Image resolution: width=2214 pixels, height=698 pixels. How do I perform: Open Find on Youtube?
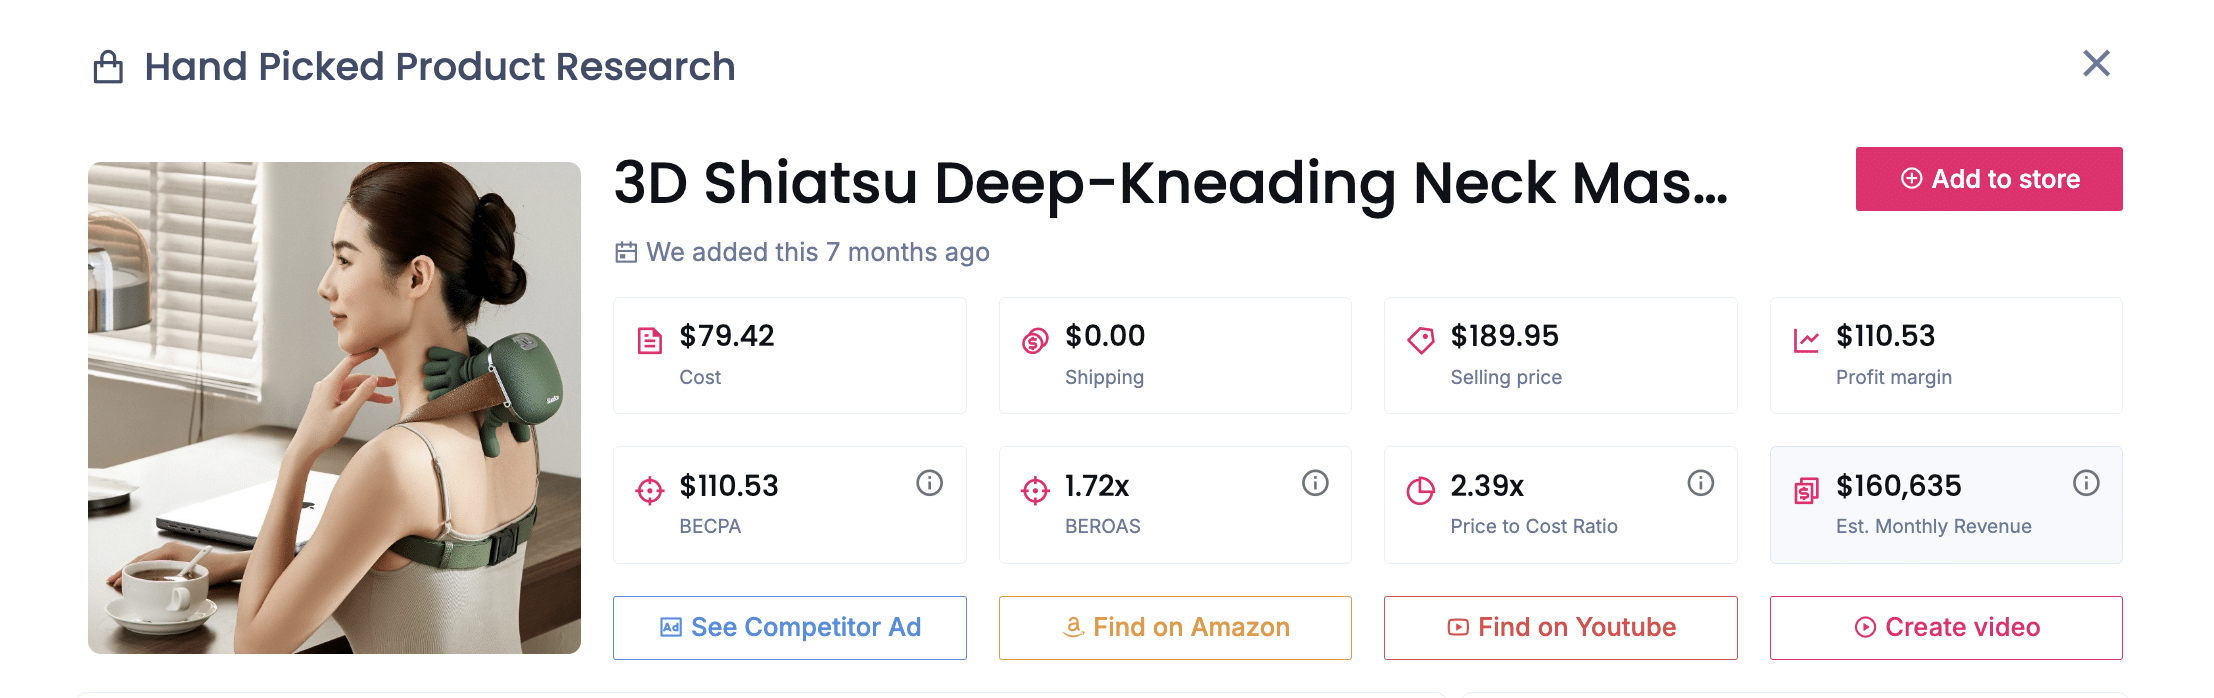[x=1560, y=628]
